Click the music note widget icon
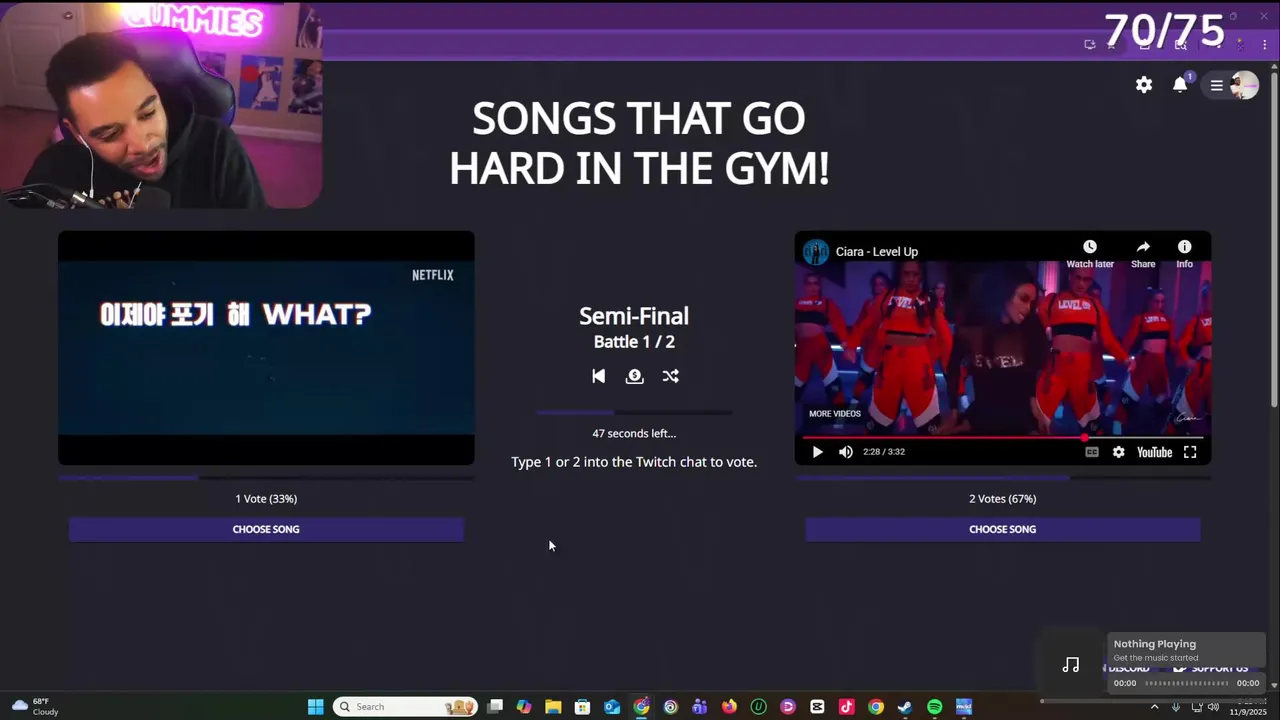 1071,665
